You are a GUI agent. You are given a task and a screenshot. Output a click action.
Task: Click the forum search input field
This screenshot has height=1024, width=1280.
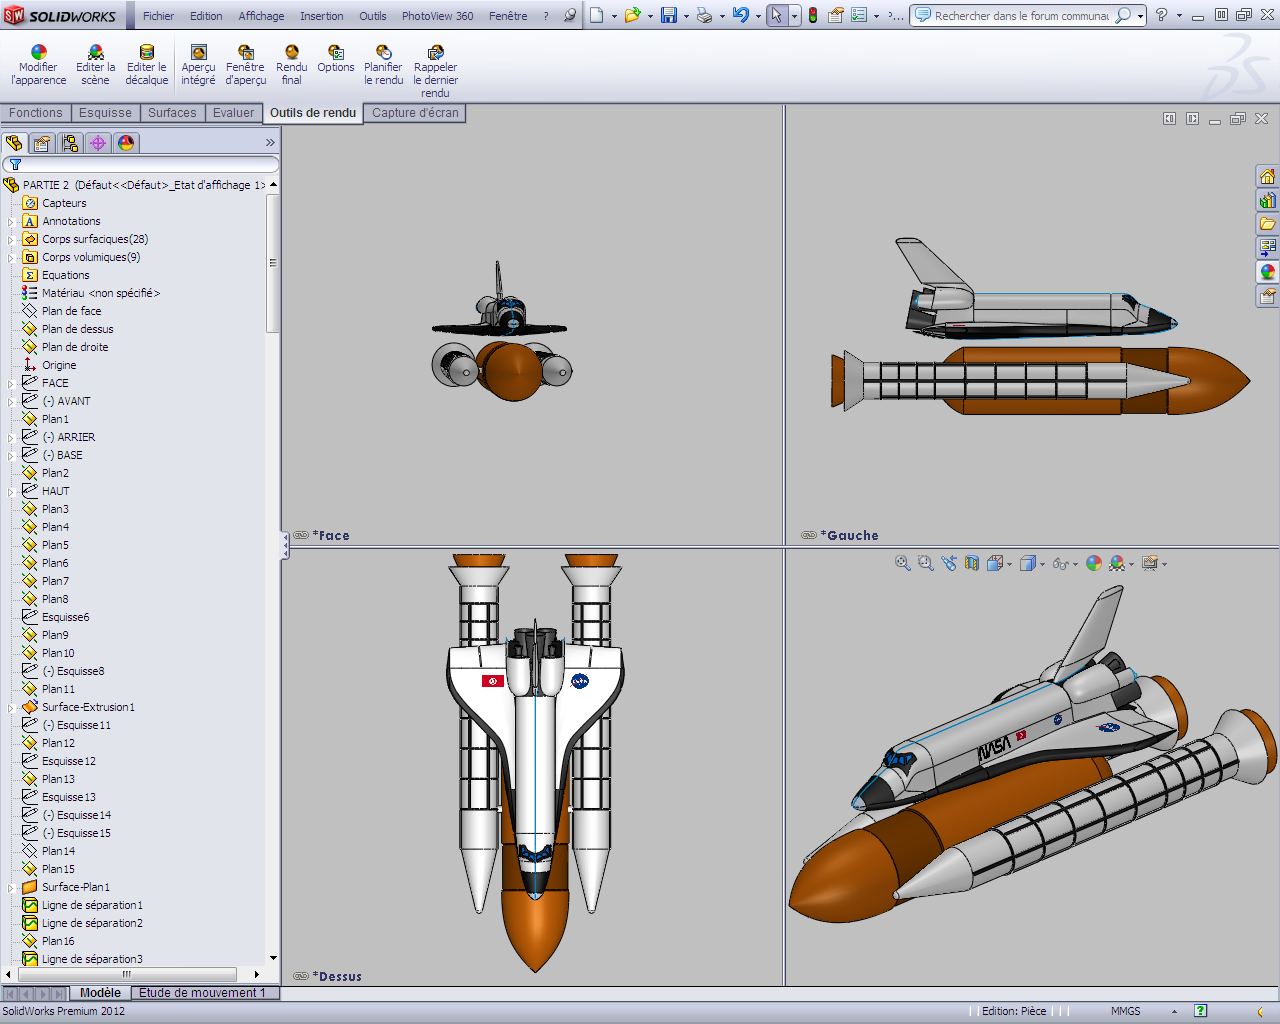pos(1020,16)
